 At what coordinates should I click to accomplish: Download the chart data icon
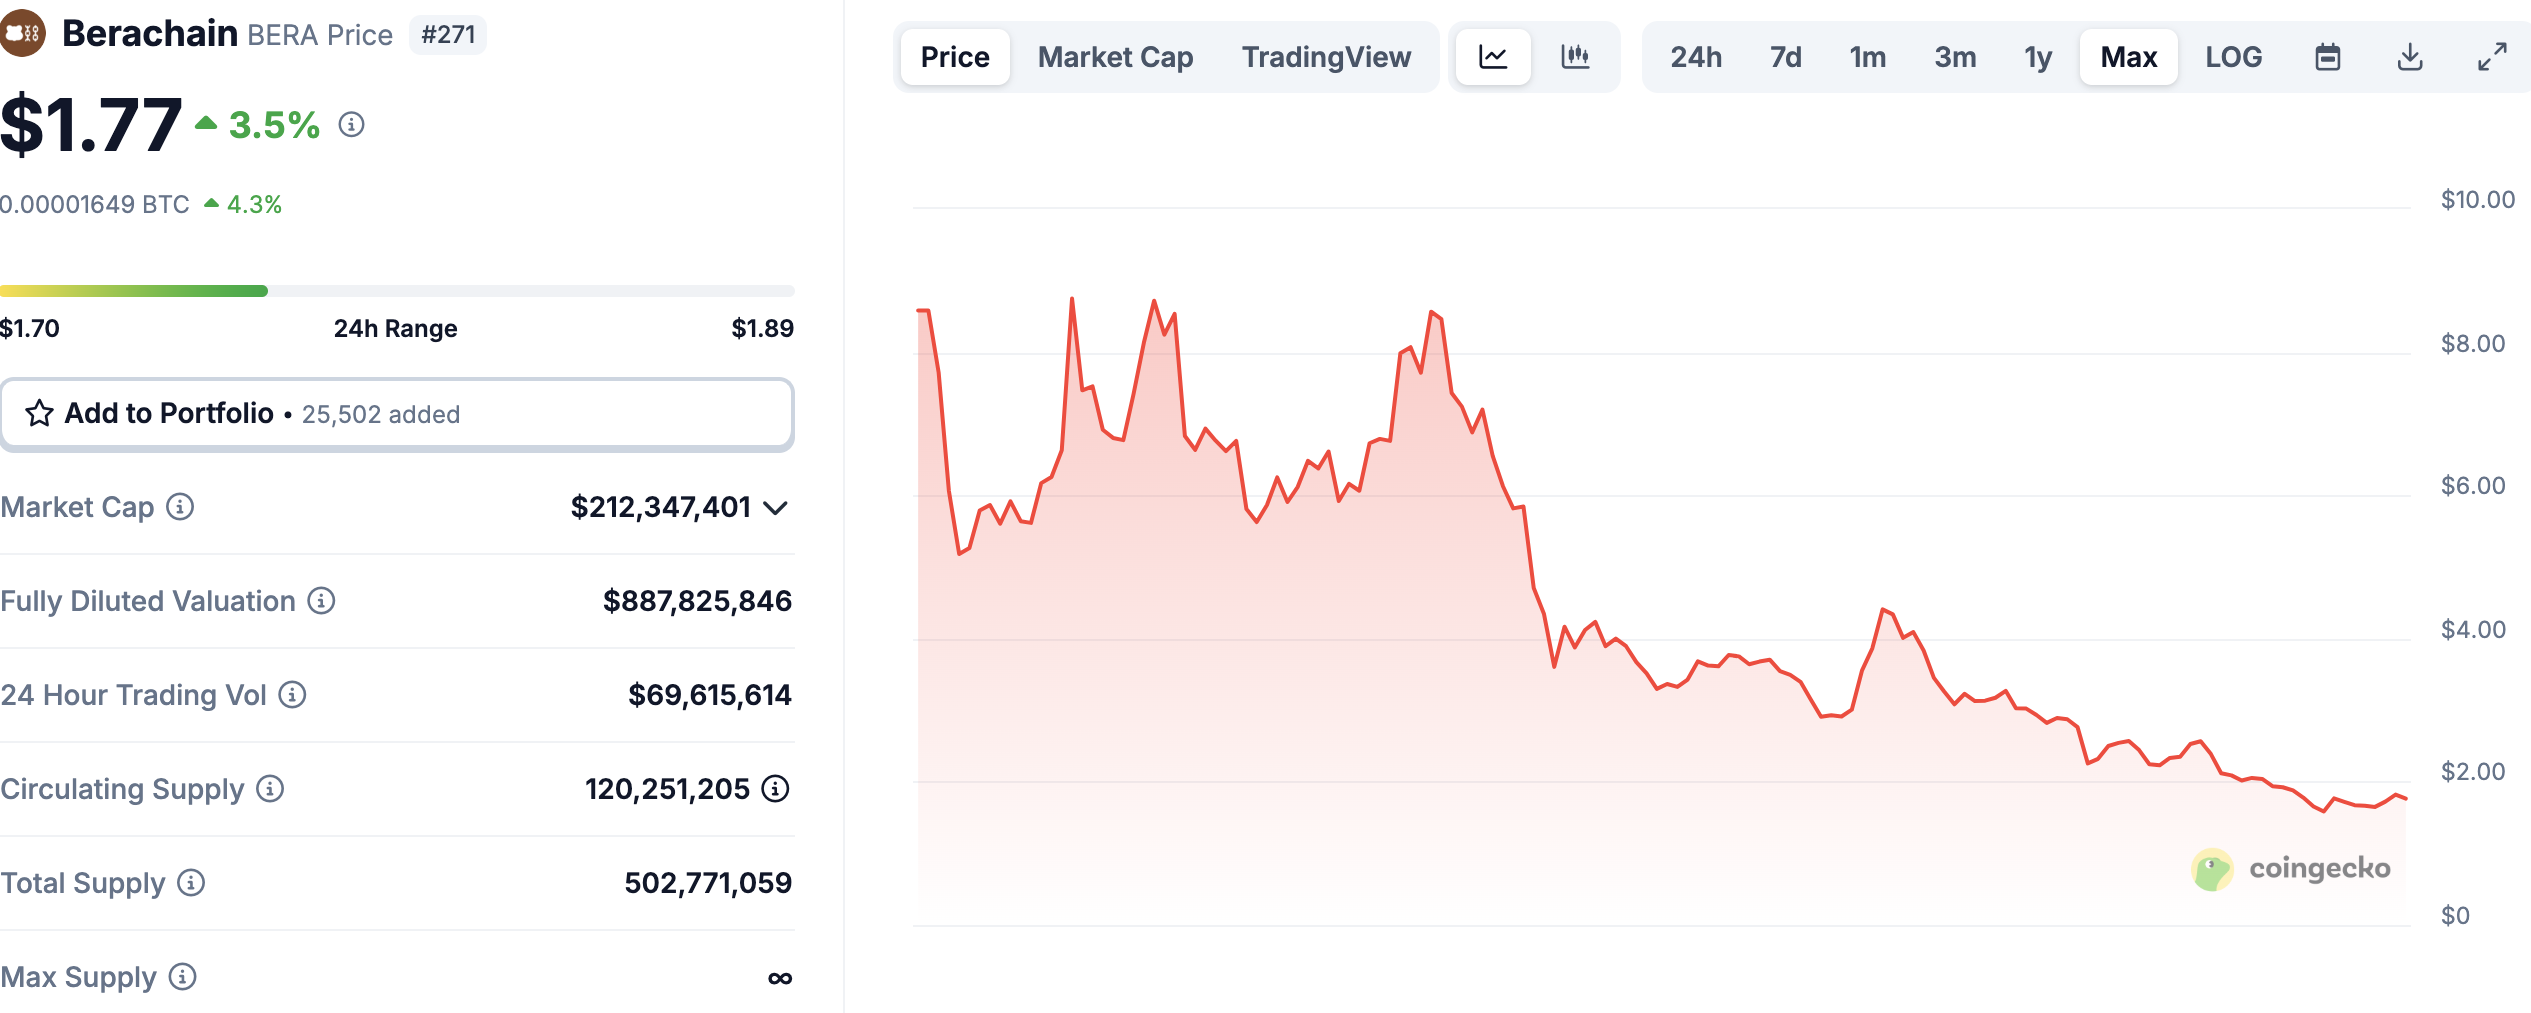[2410, 57]
